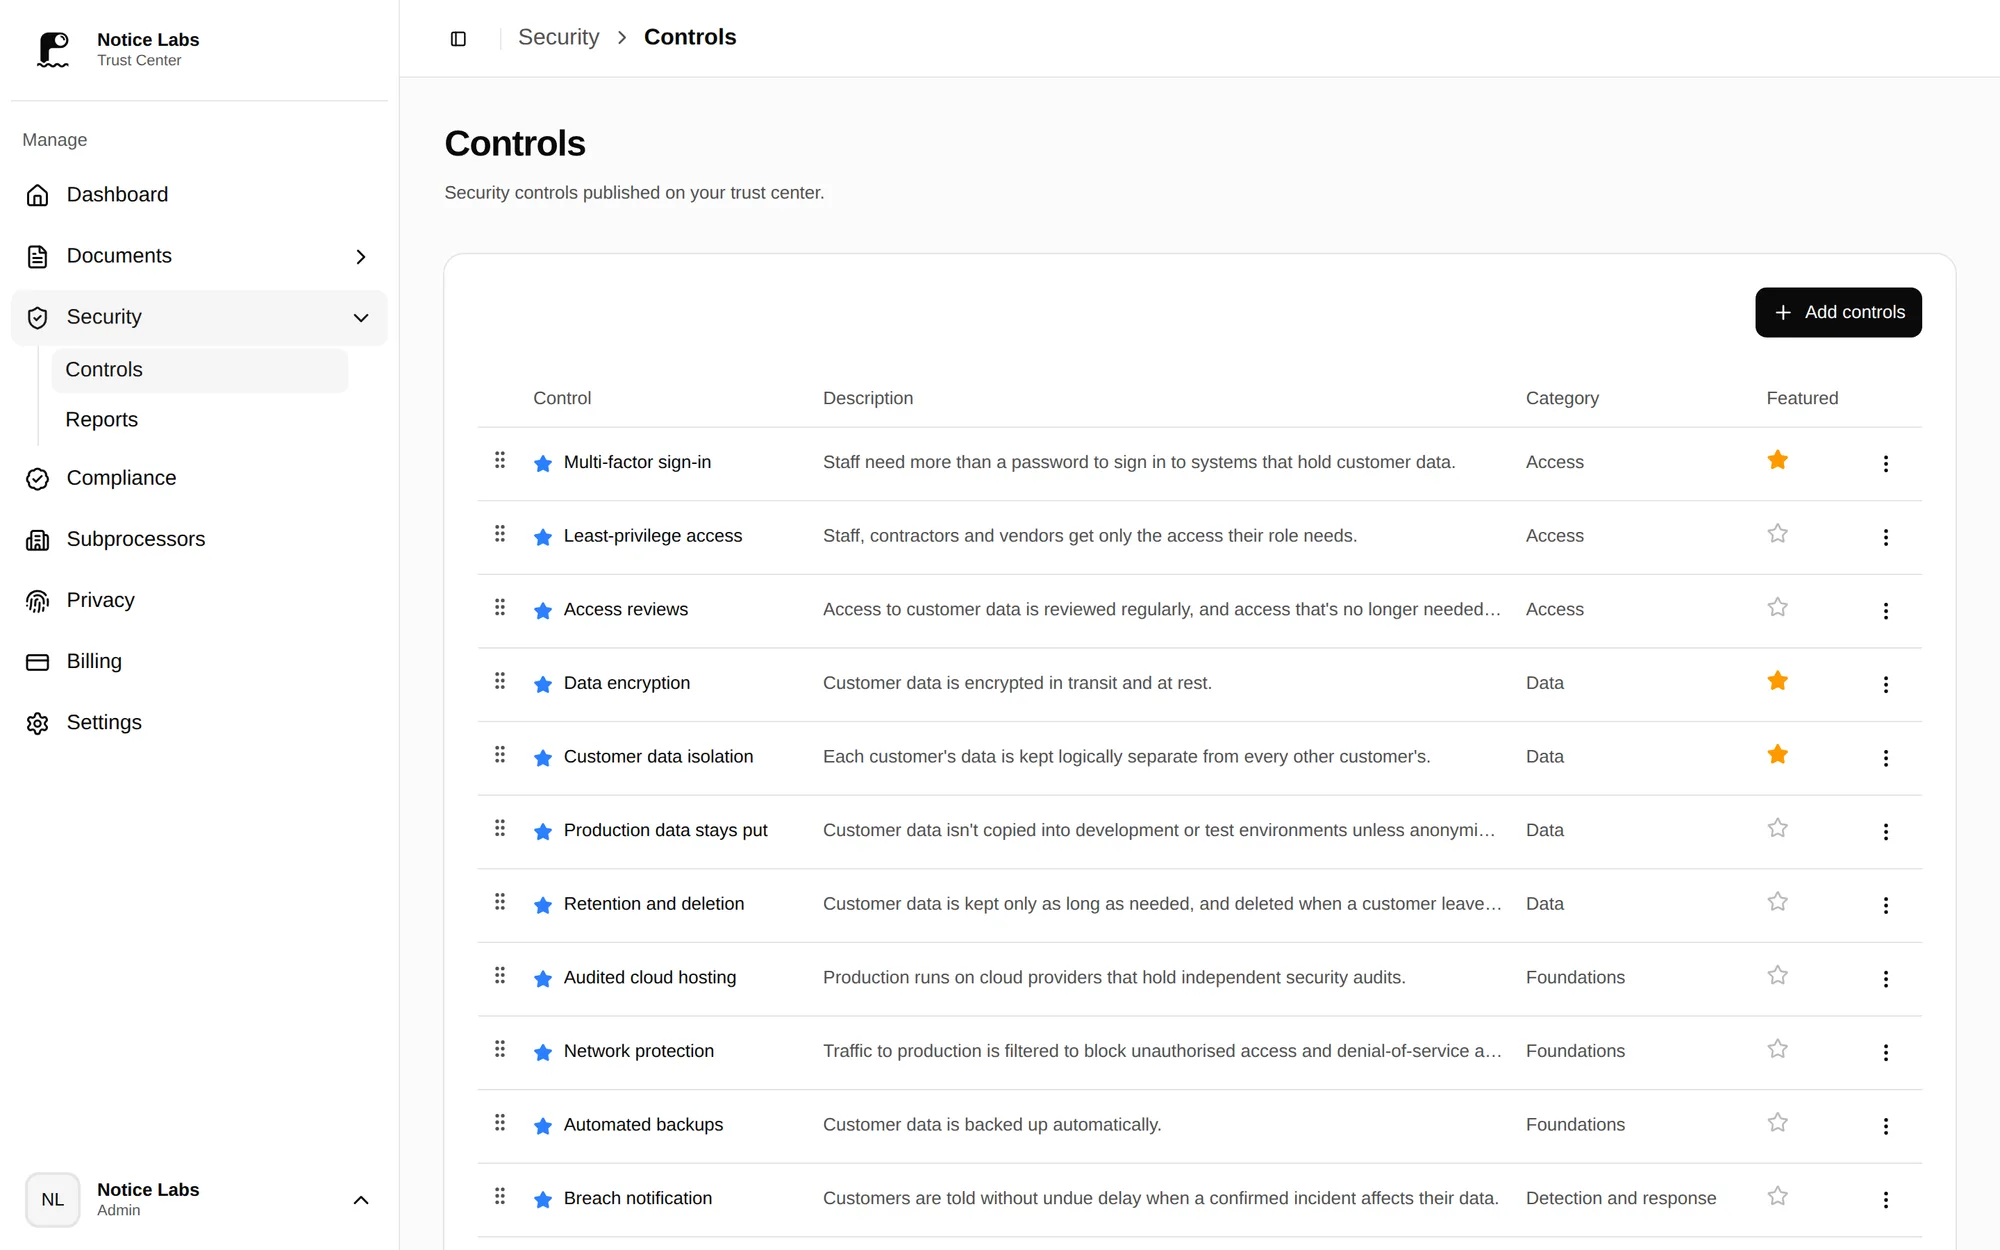
Task: Click the drag handle for Production data stays put
Action: (500, 828)
